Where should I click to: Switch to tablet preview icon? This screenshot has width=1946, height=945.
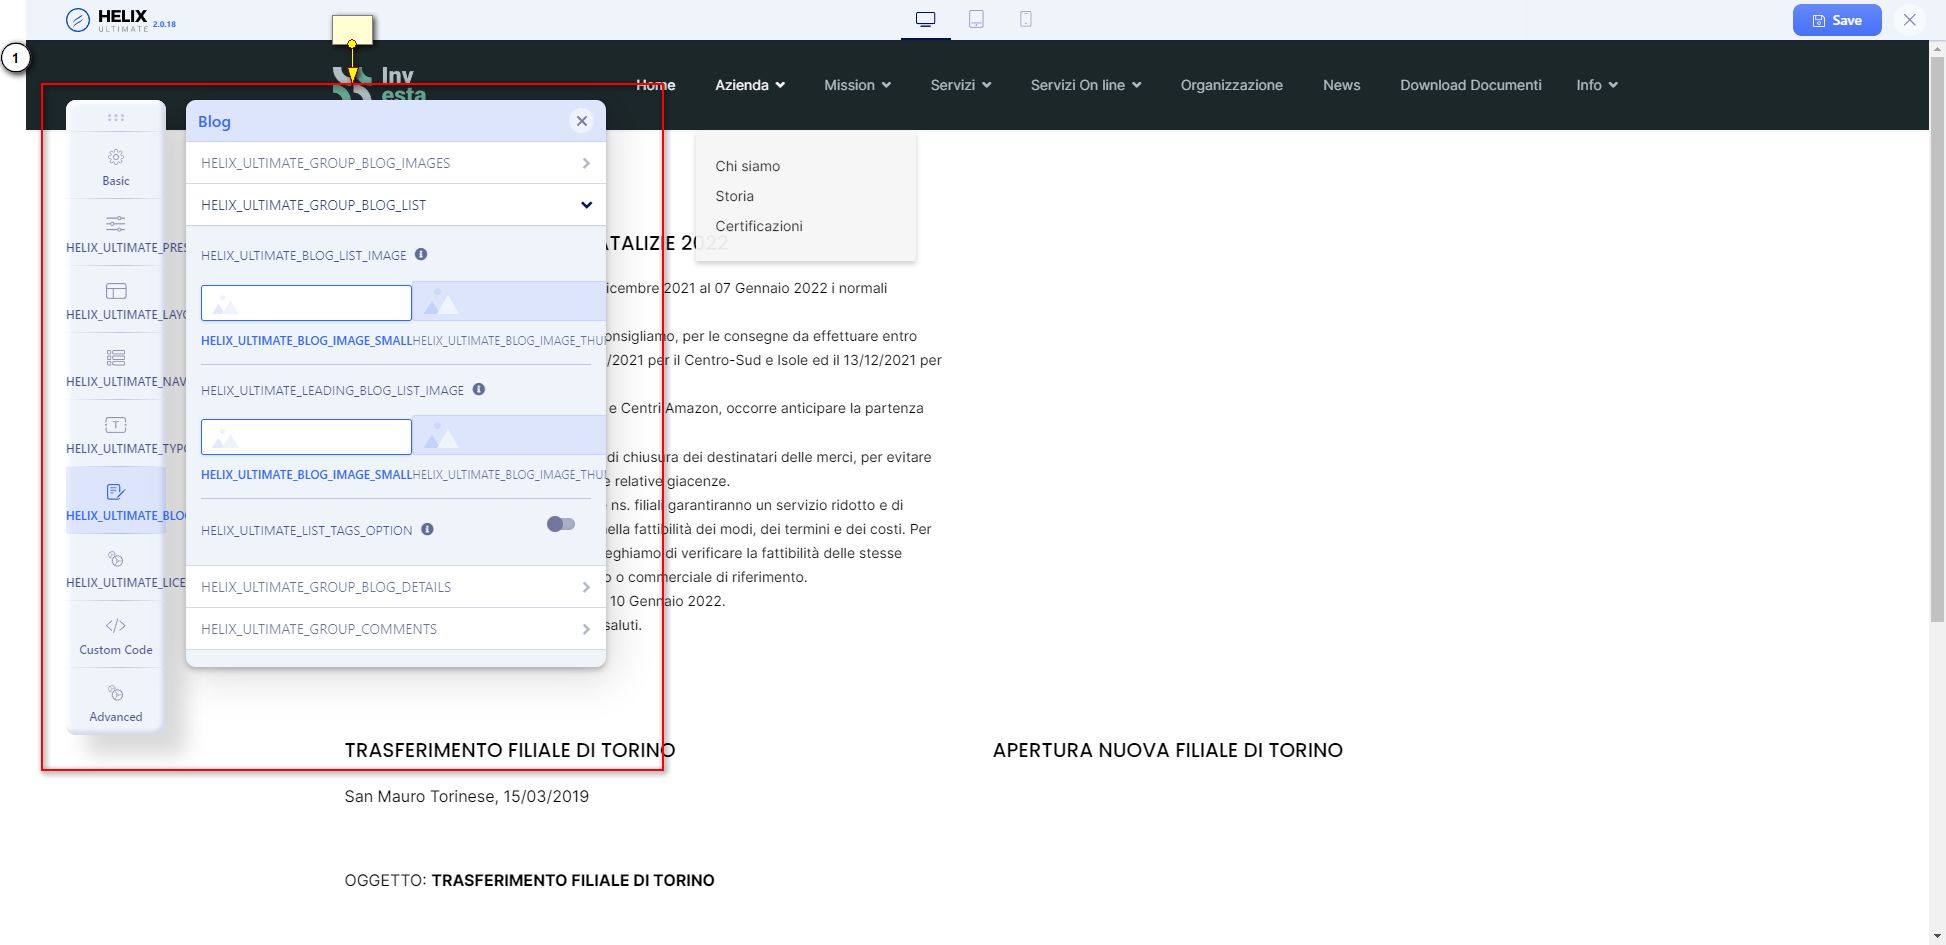pos(976,19)
